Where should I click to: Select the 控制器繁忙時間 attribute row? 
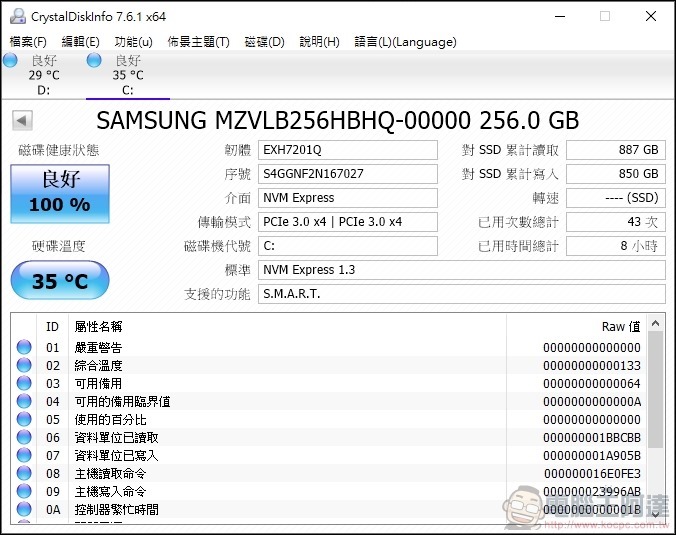[329, 510]
